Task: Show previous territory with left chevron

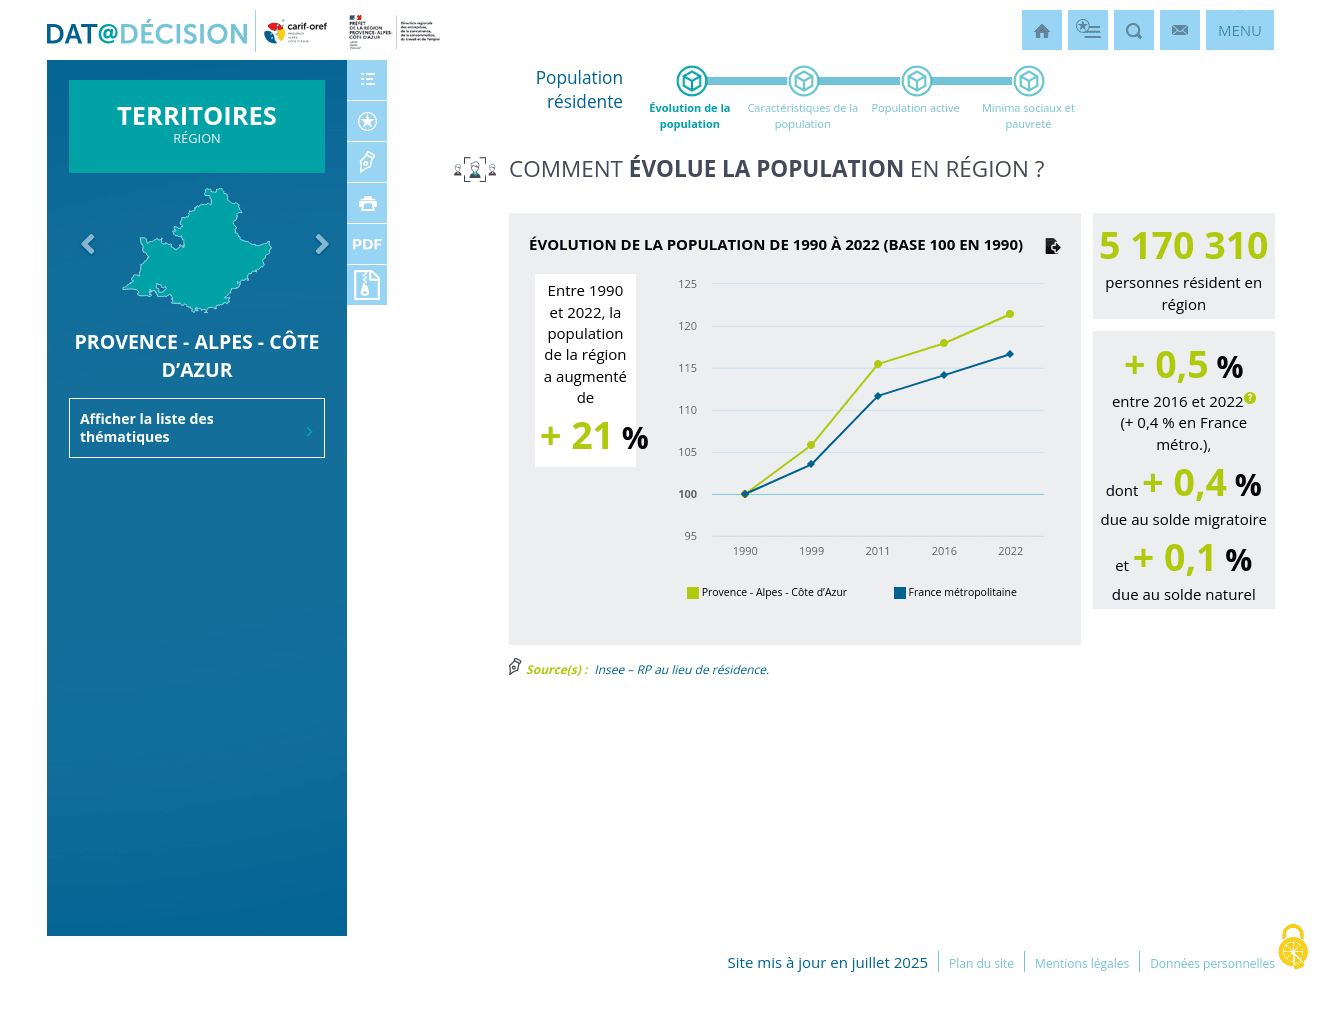Action: pos(88,244)
